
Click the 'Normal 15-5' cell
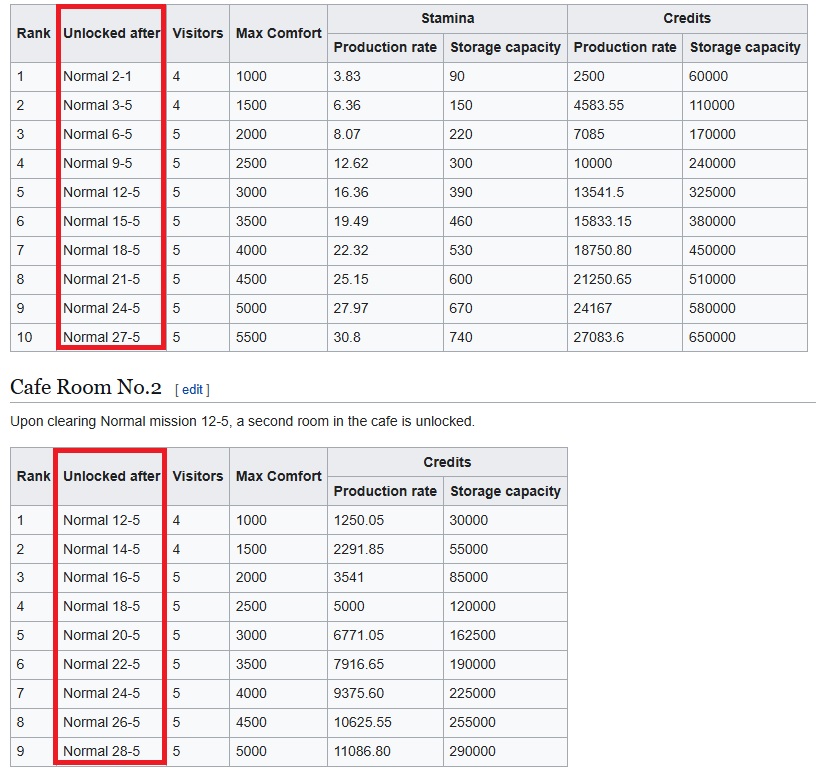[x=101, y=221]
